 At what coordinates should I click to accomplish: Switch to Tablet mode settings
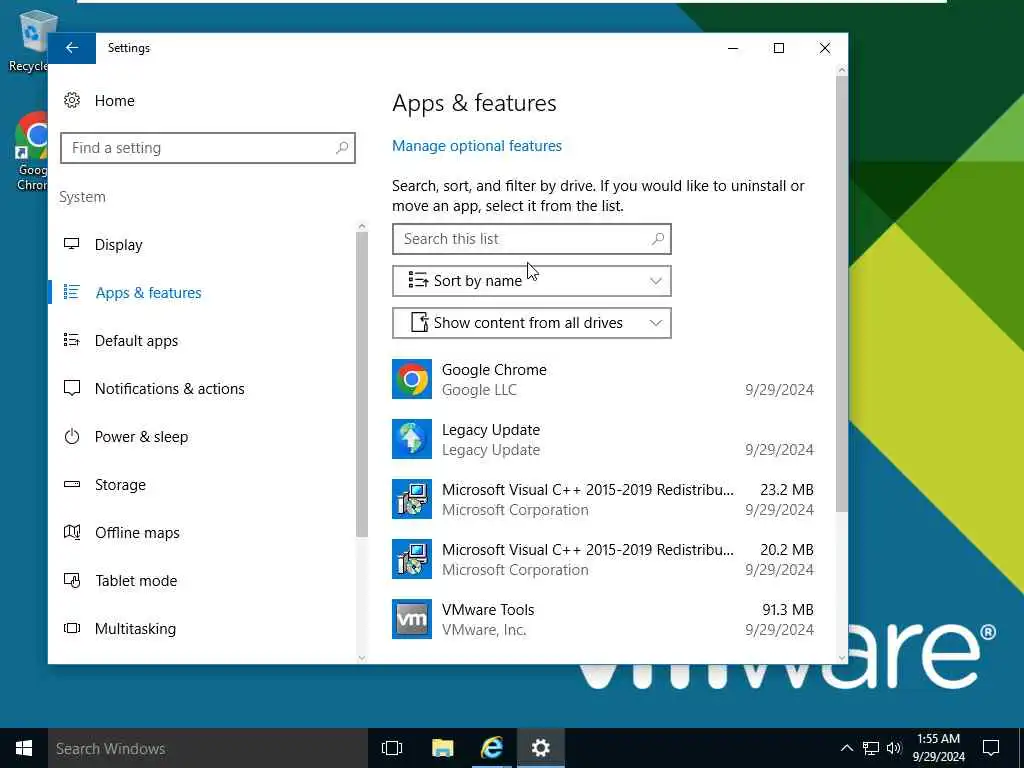[x=136, y=581]
